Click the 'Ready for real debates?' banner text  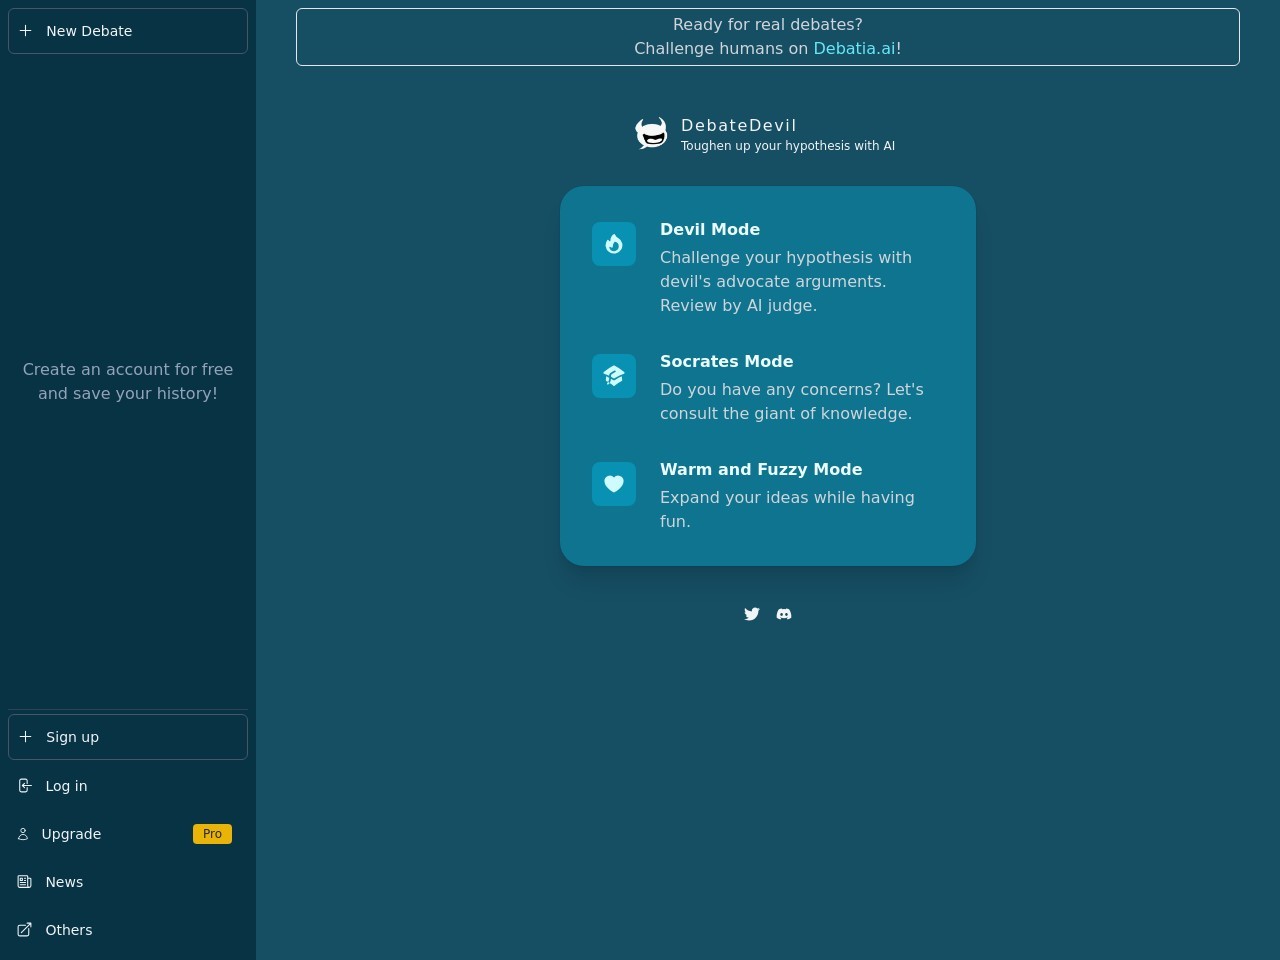768,24
